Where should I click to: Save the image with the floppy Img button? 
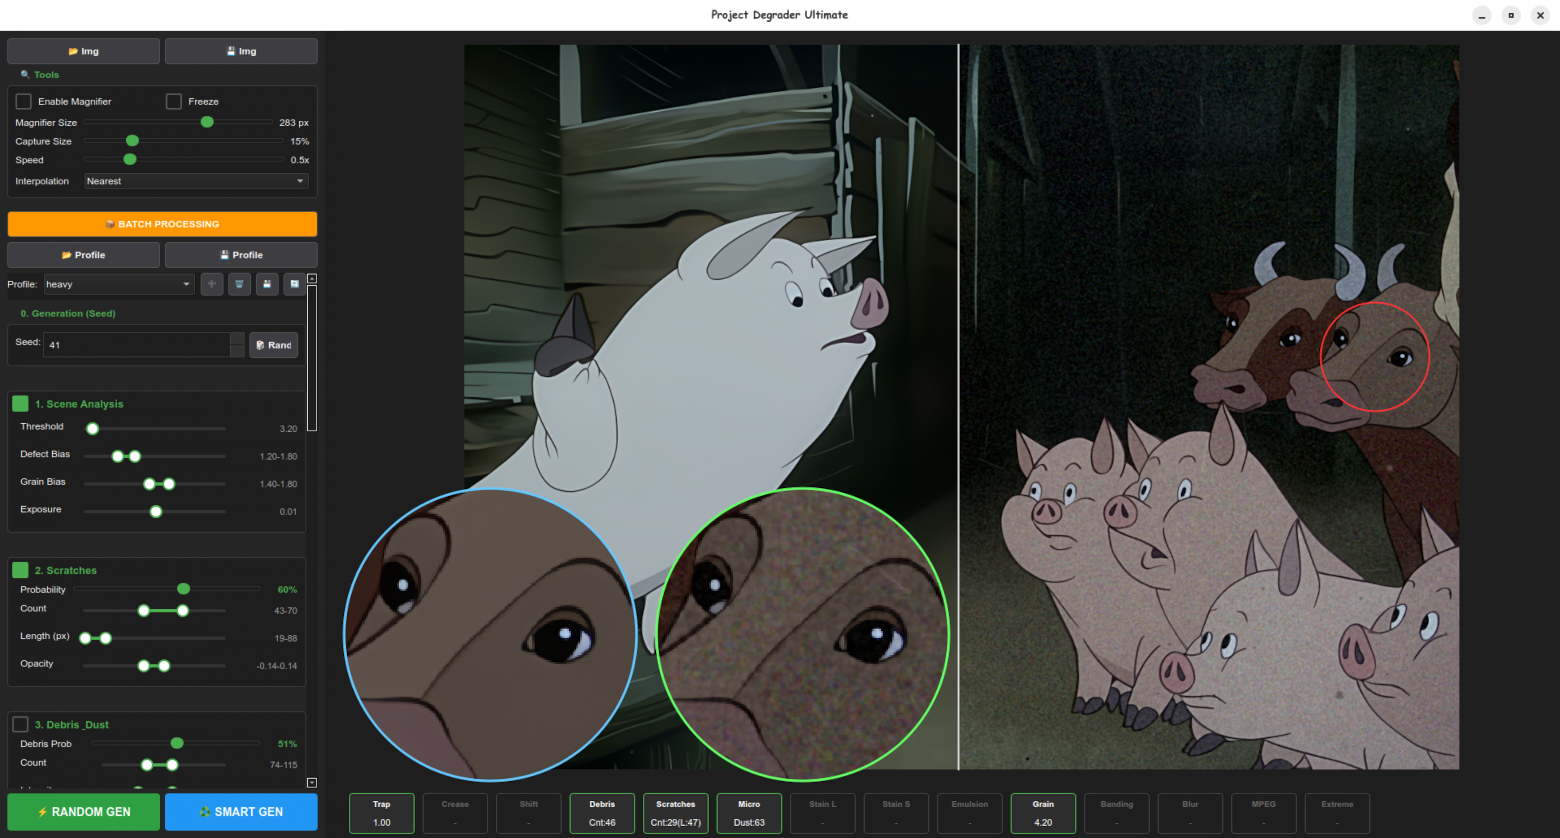(241, 51)
